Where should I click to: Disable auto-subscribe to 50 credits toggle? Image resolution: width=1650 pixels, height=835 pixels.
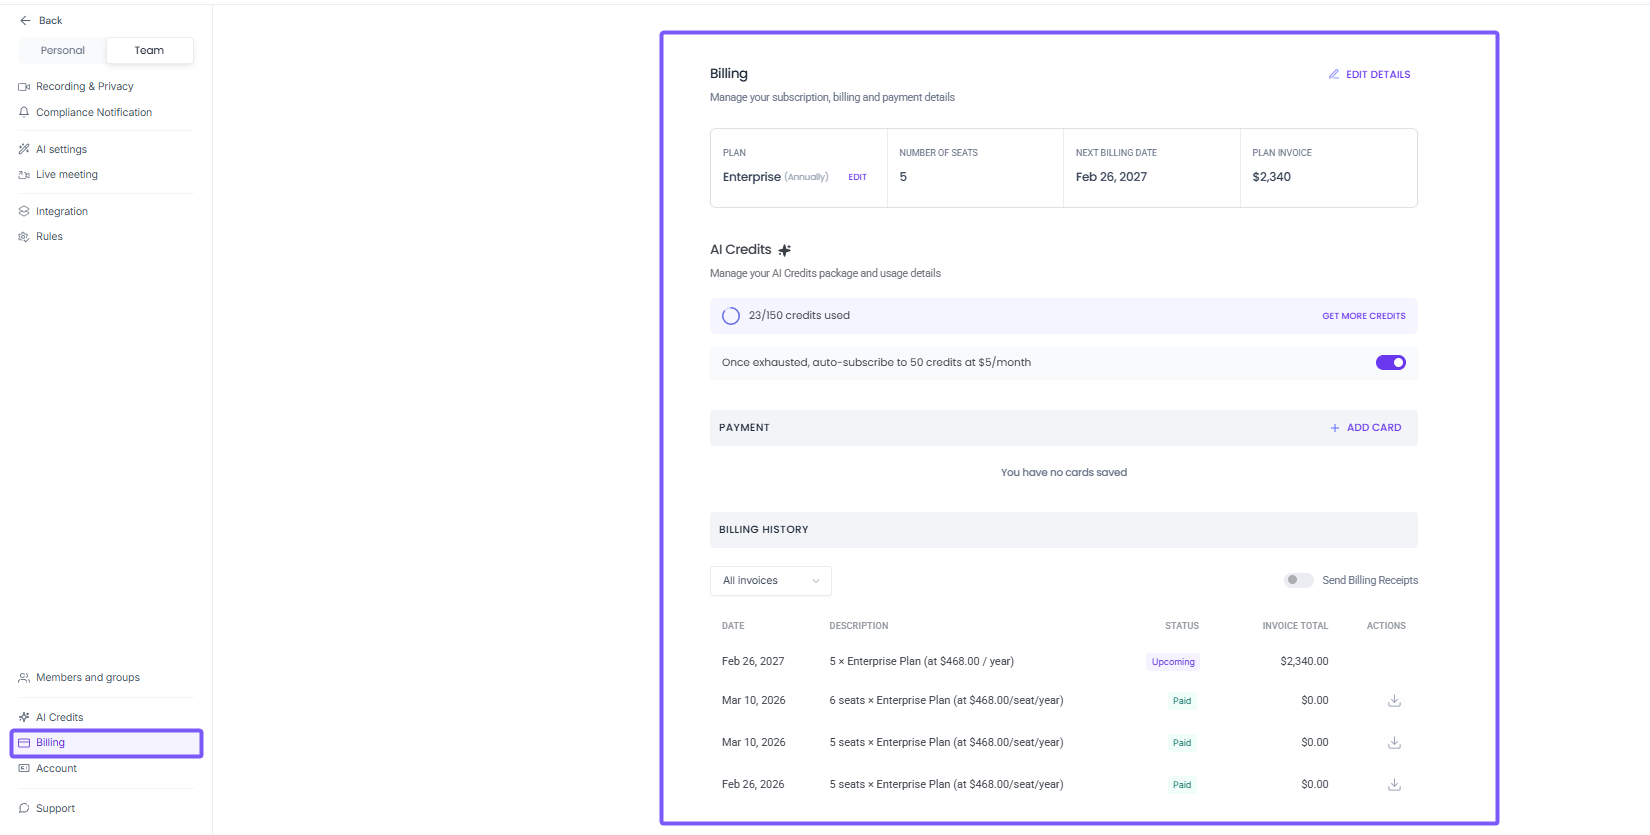[x=1390, y=363]
